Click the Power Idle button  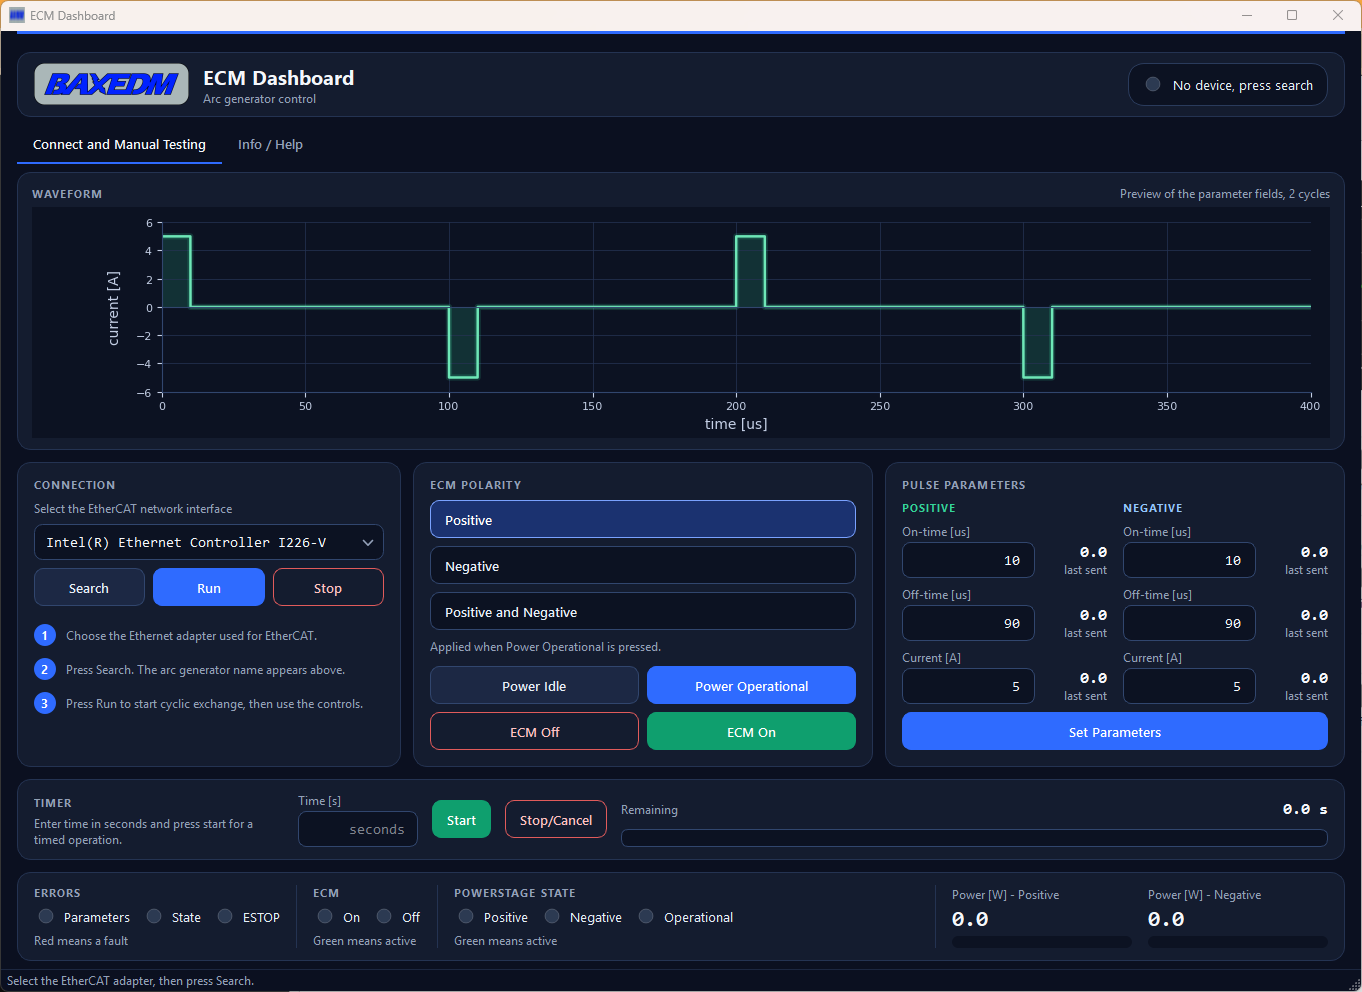tap(534, 686)
